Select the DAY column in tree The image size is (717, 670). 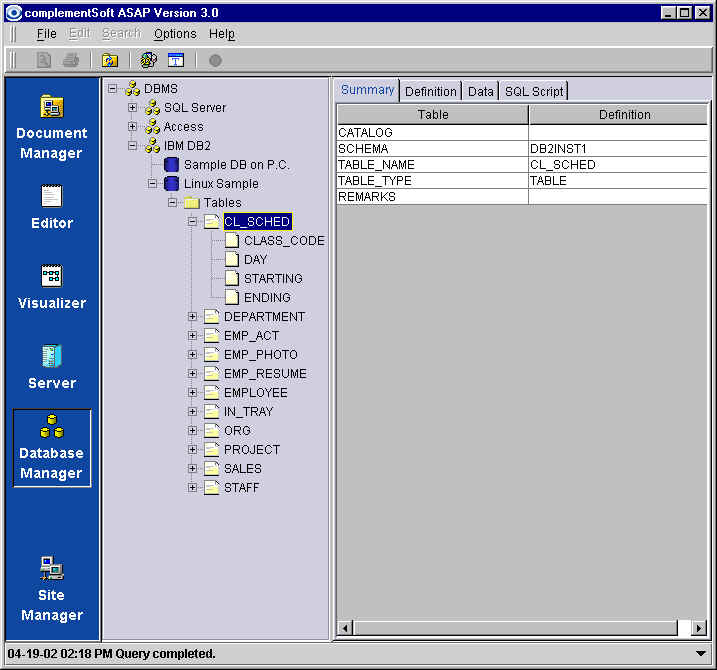(x=255, y=260)
